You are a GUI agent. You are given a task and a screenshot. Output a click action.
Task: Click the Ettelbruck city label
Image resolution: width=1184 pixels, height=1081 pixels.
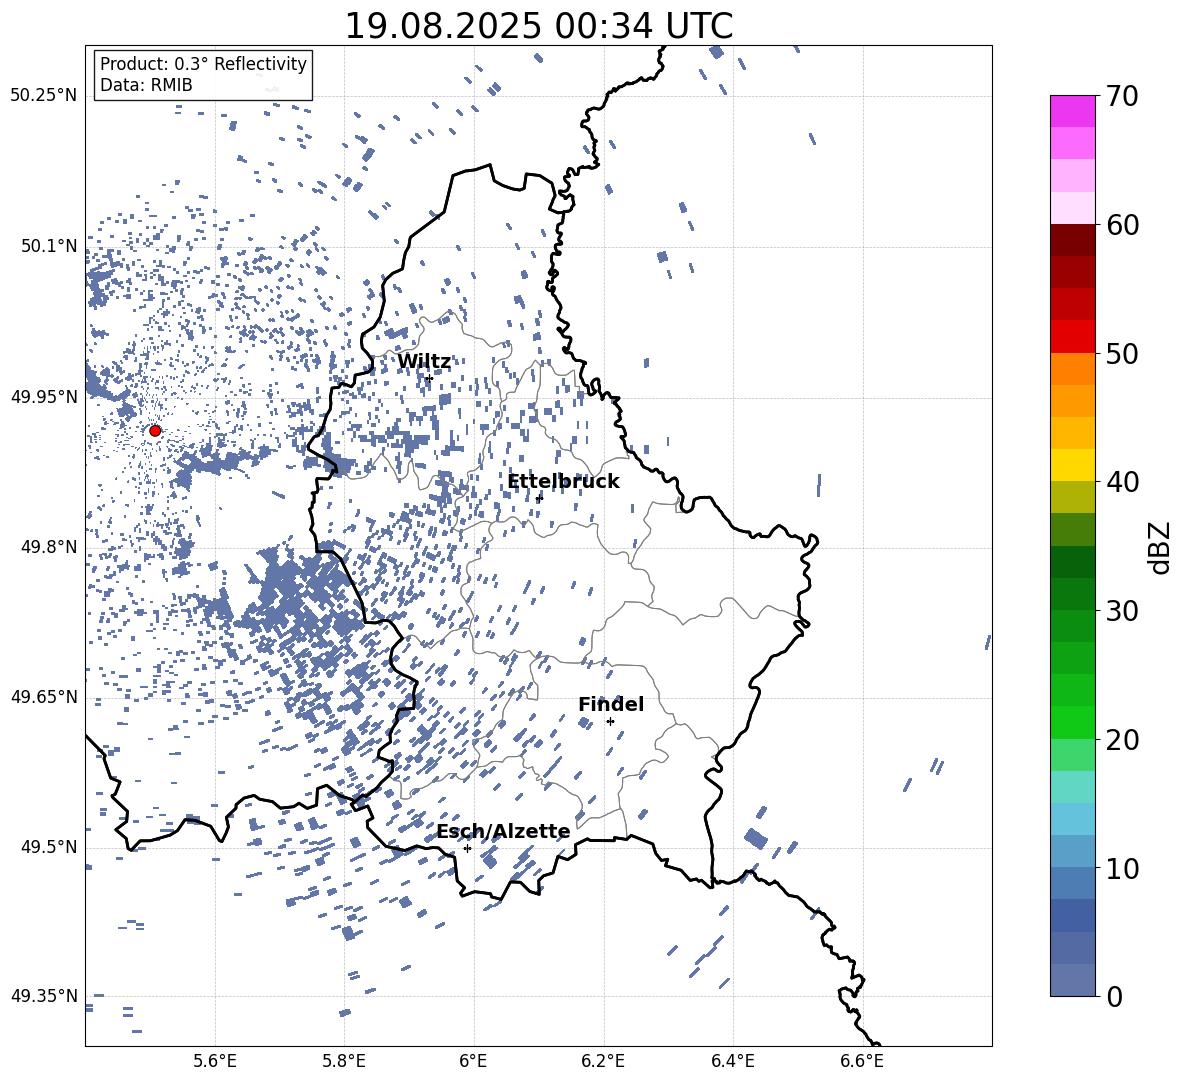pos(563,482)
